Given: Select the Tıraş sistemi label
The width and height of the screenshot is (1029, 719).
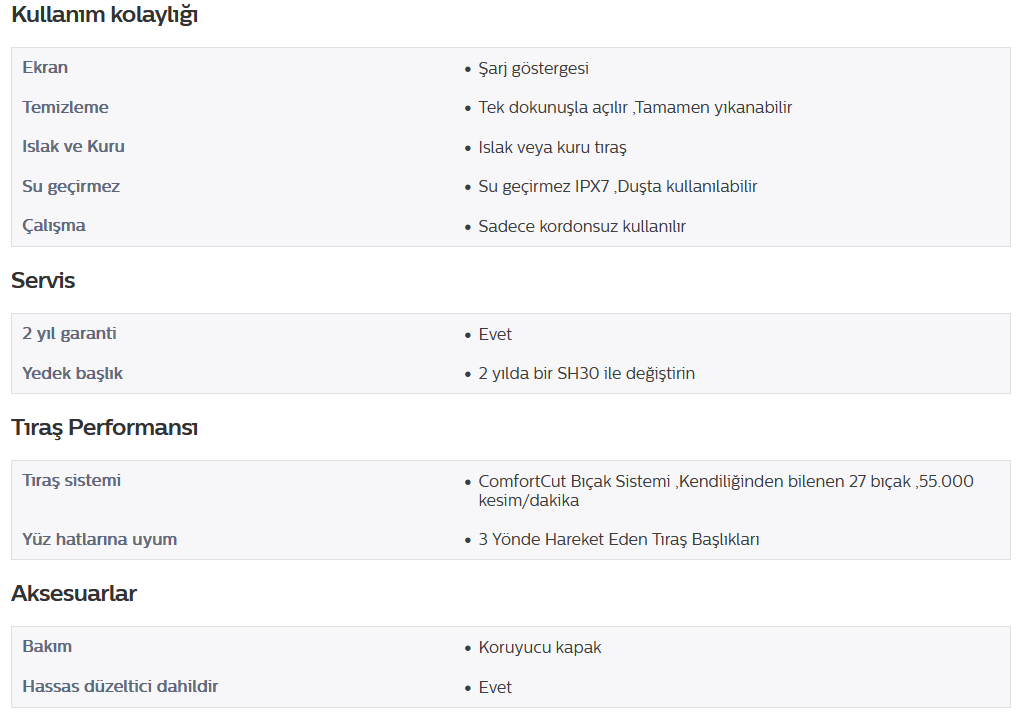Looking at the screenshot, I should click(72, 481).
